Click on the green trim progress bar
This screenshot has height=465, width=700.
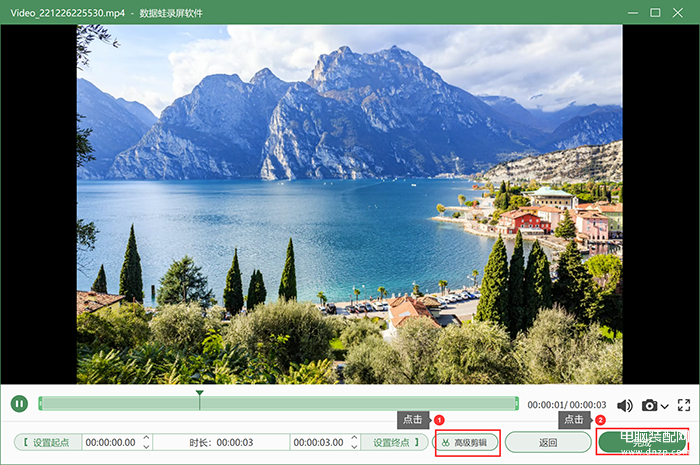[x=279, y=403]
